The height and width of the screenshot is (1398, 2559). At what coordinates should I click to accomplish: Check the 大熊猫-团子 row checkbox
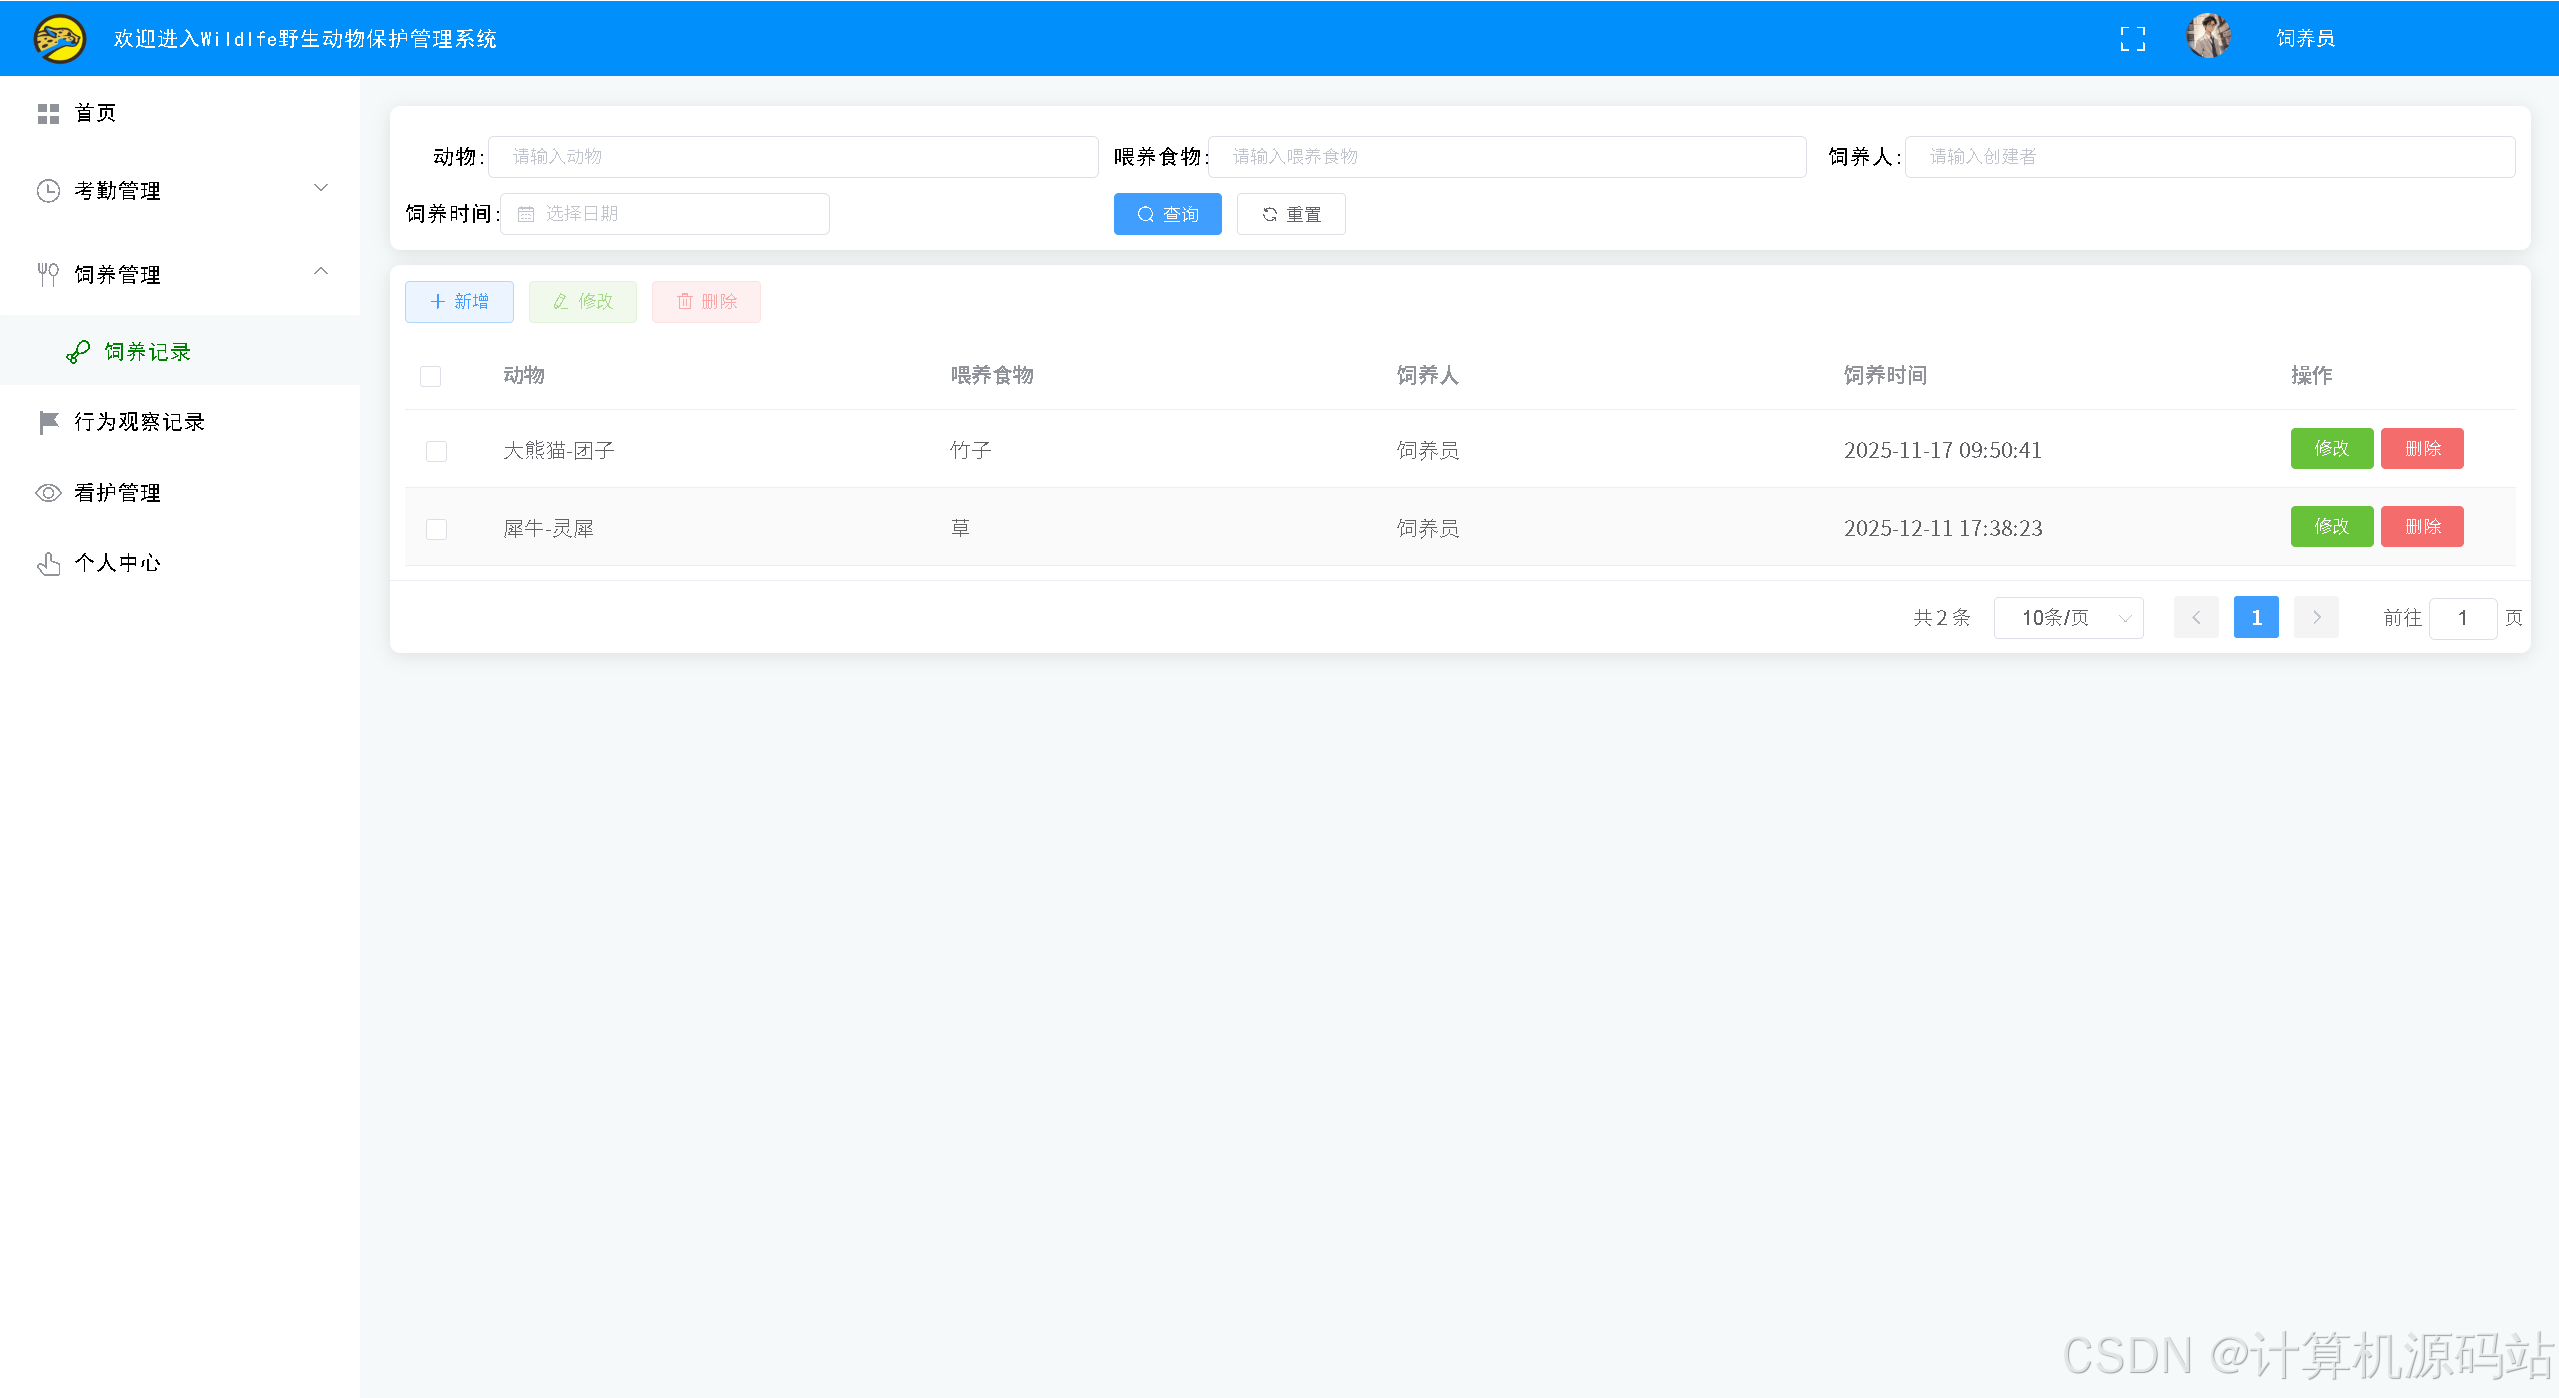436,451
